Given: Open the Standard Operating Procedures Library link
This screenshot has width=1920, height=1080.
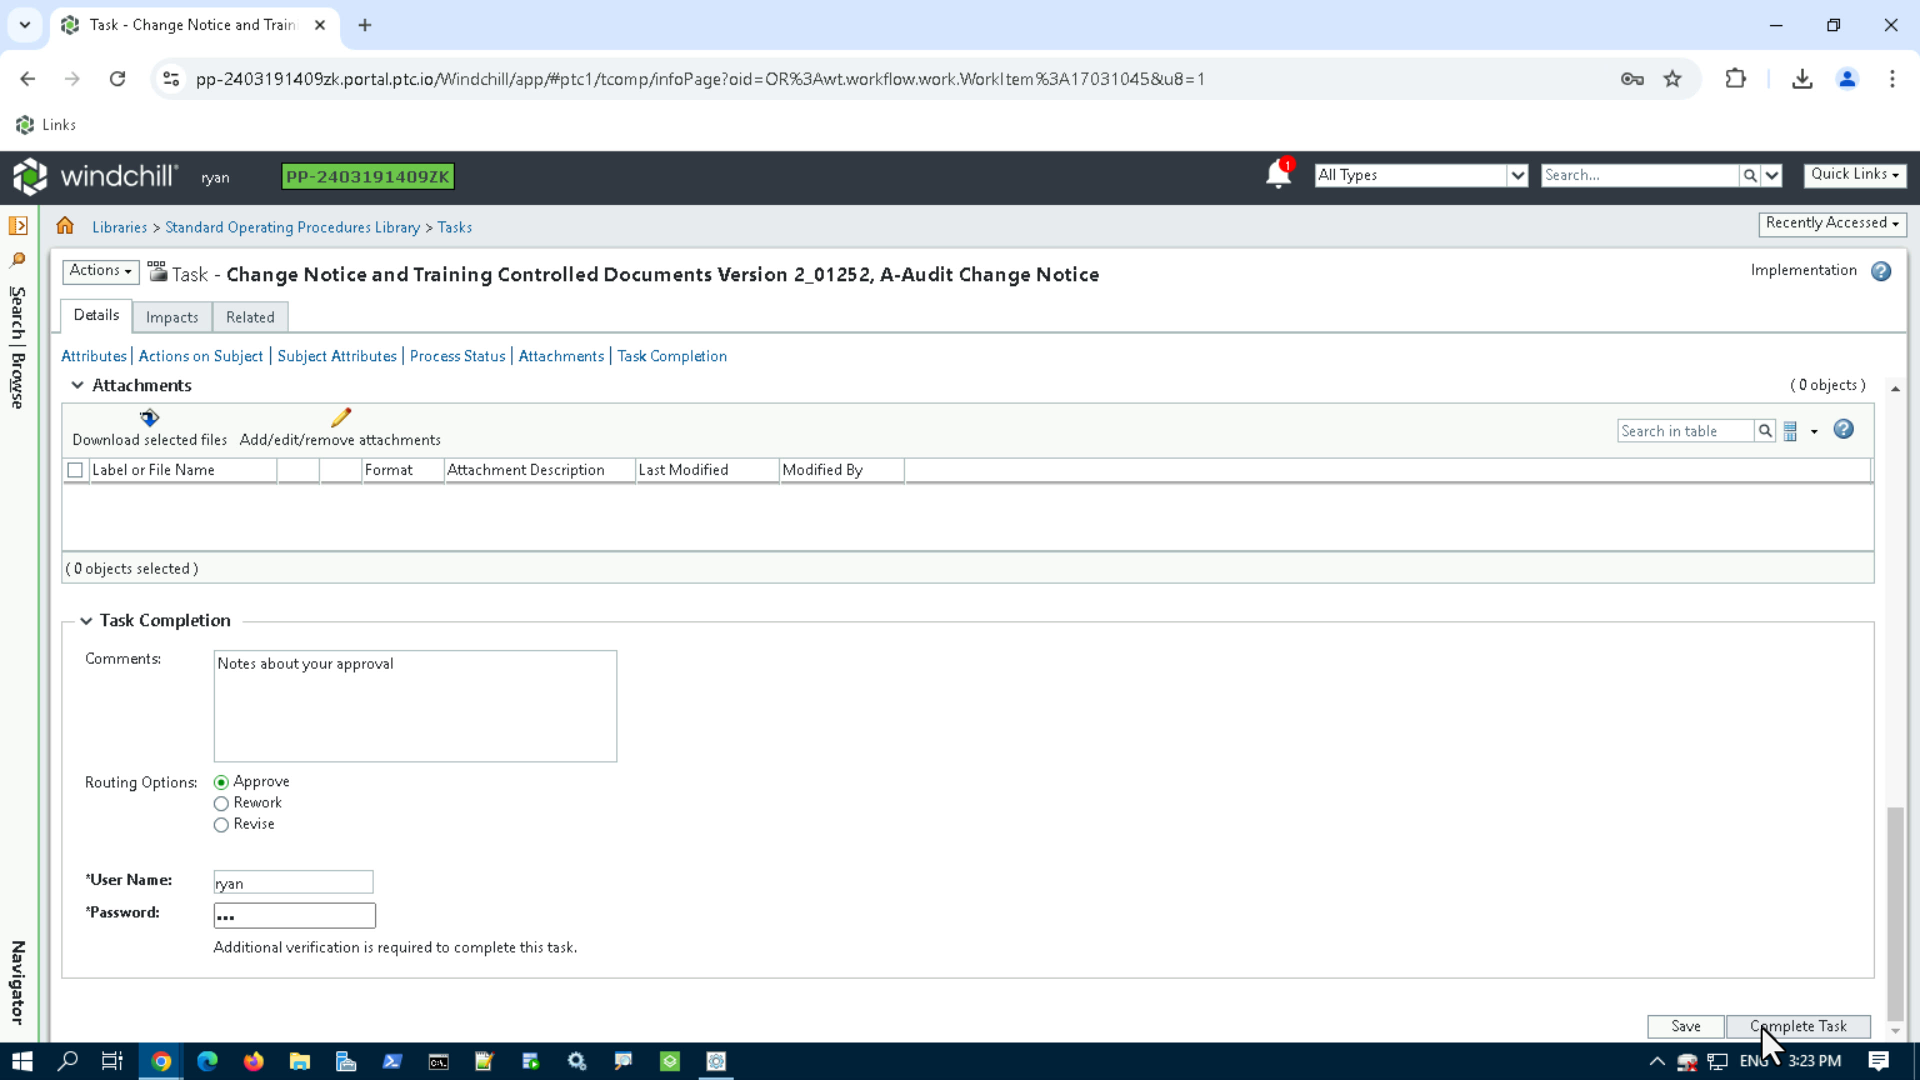Looking at the screenshot, I should tap(292, 227).
